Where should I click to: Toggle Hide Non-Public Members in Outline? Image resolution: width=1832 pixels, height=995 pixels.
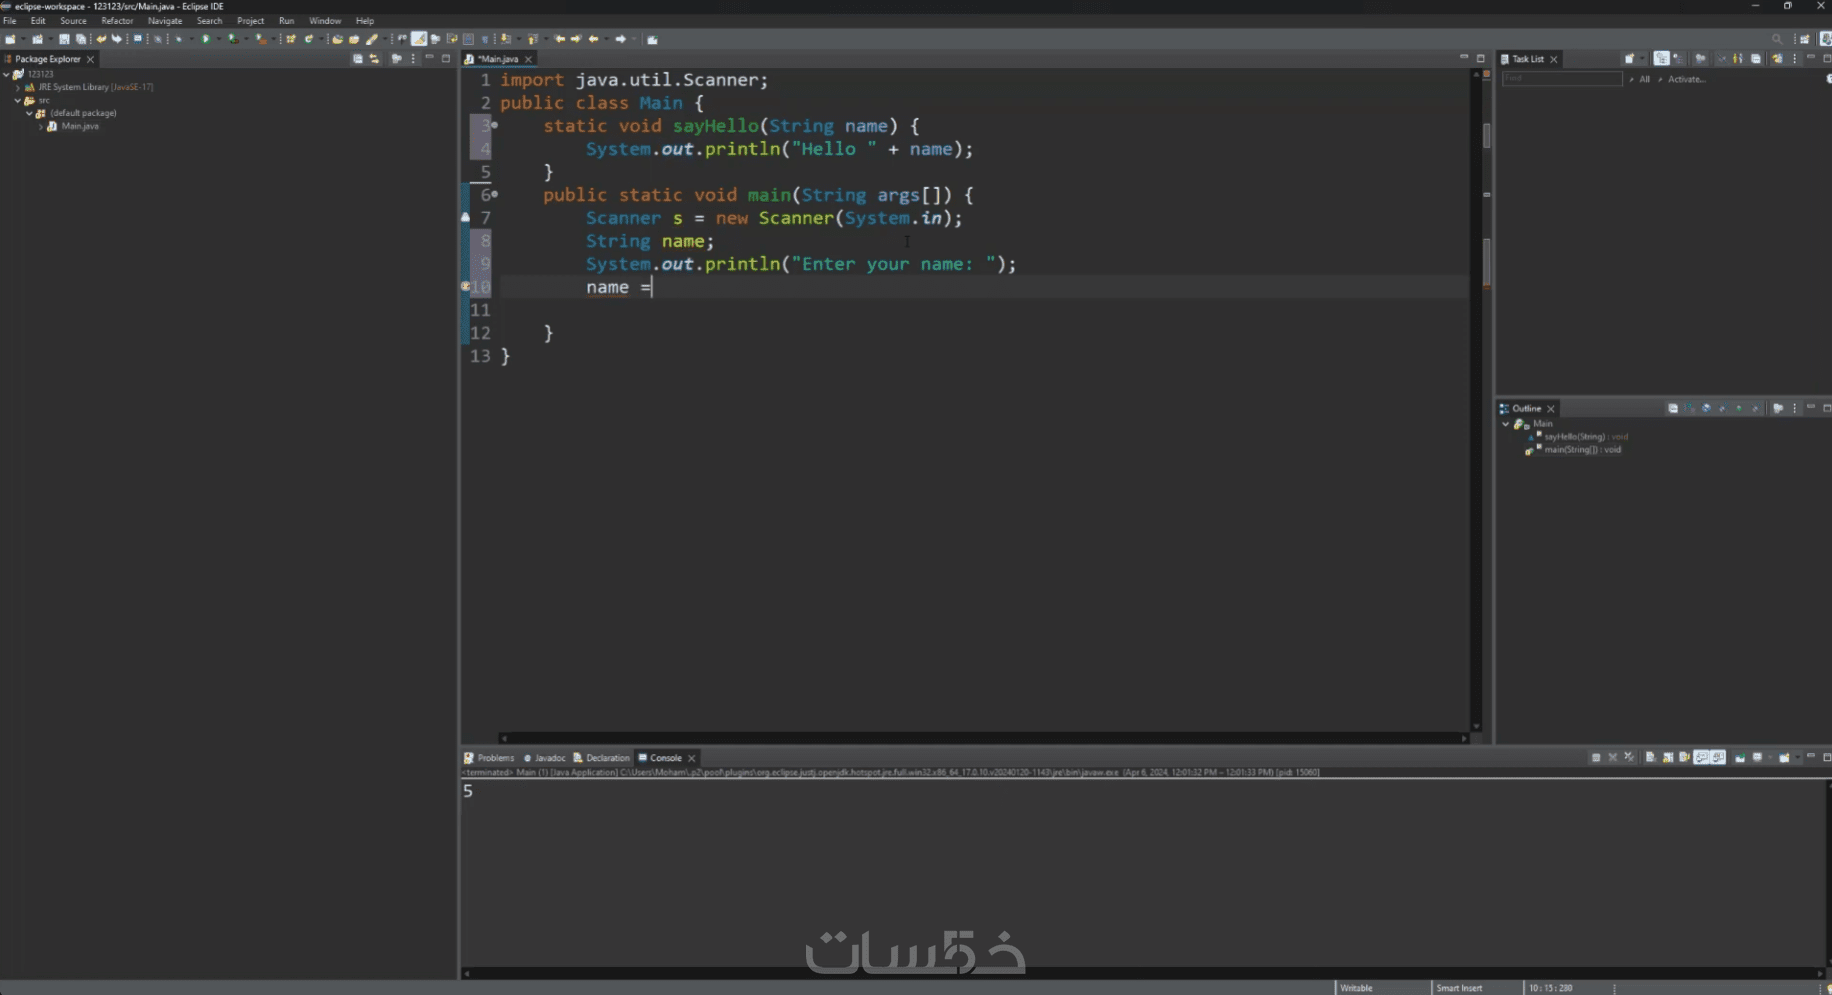click(1739, 408)
